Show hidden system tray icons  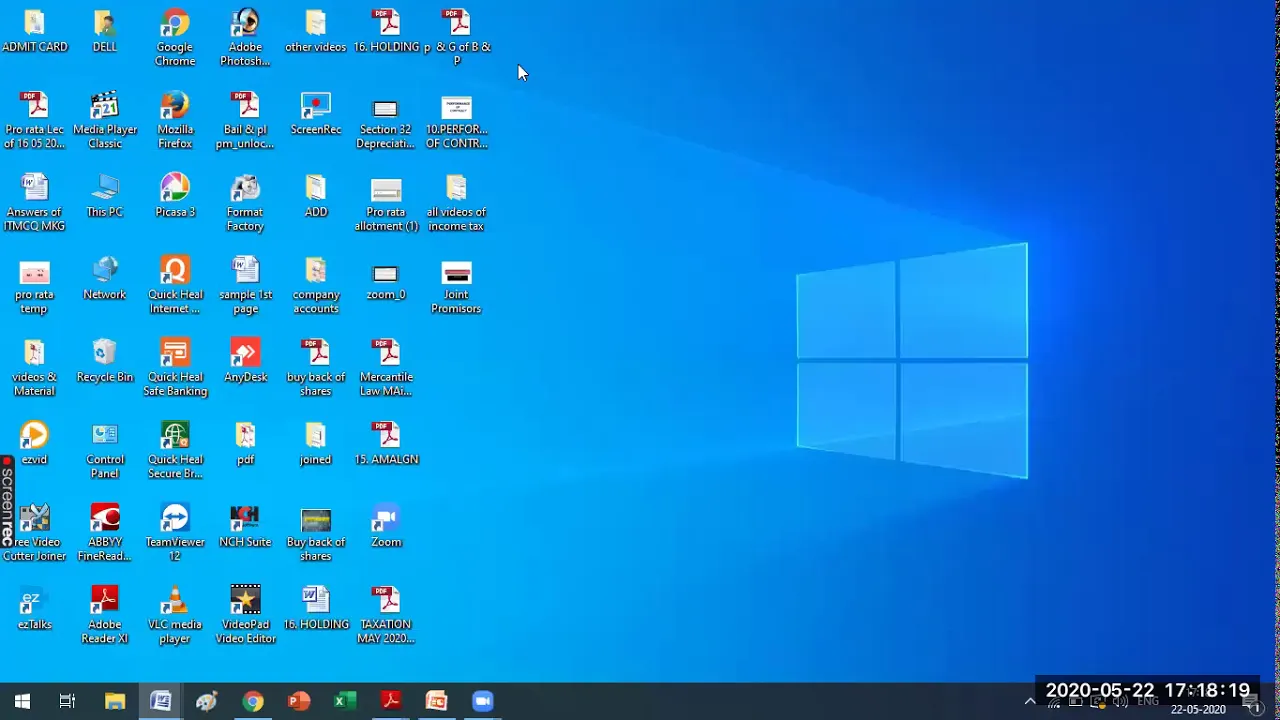click(1030, 702)
